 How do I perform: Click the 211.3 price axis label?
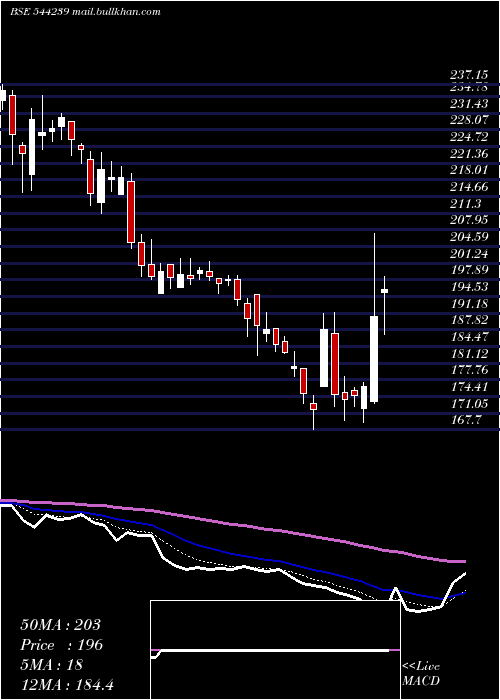tap(466, 204)
